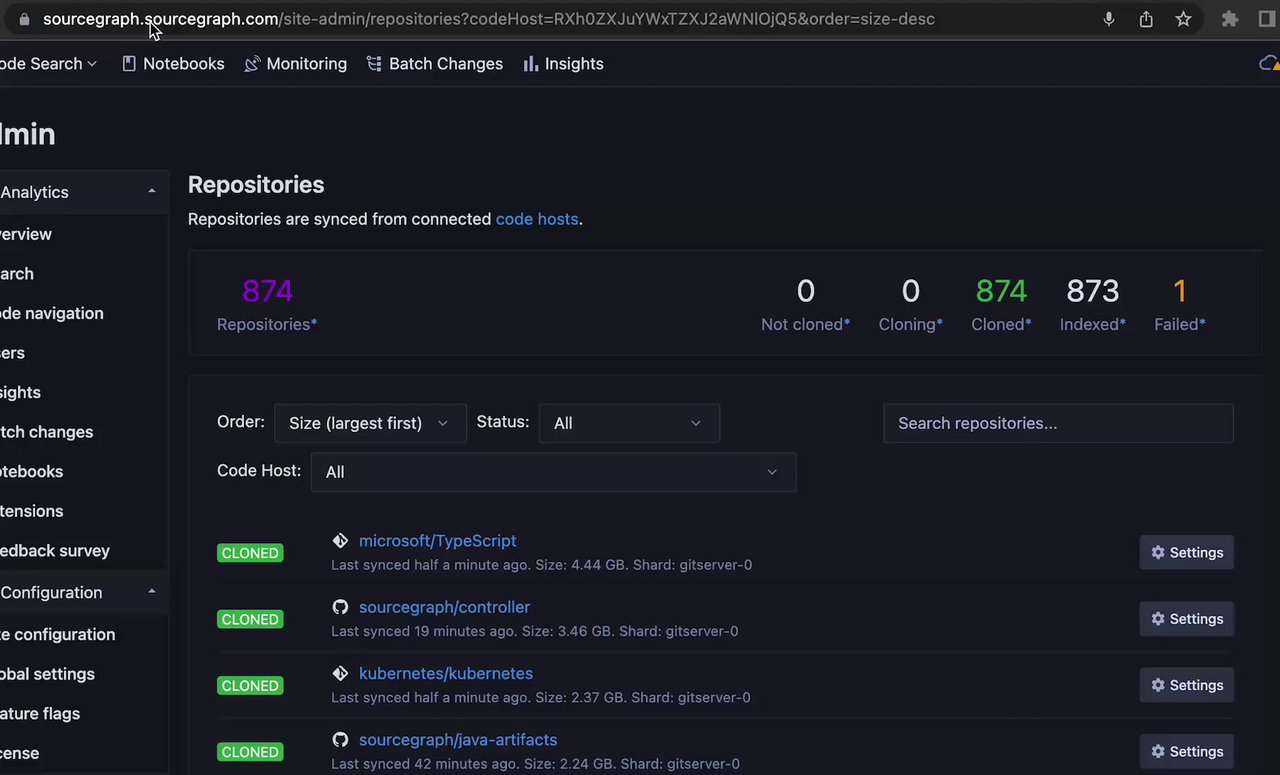
Task: Click the git icon beside microsoft/TypeScript
Action: 340,541
